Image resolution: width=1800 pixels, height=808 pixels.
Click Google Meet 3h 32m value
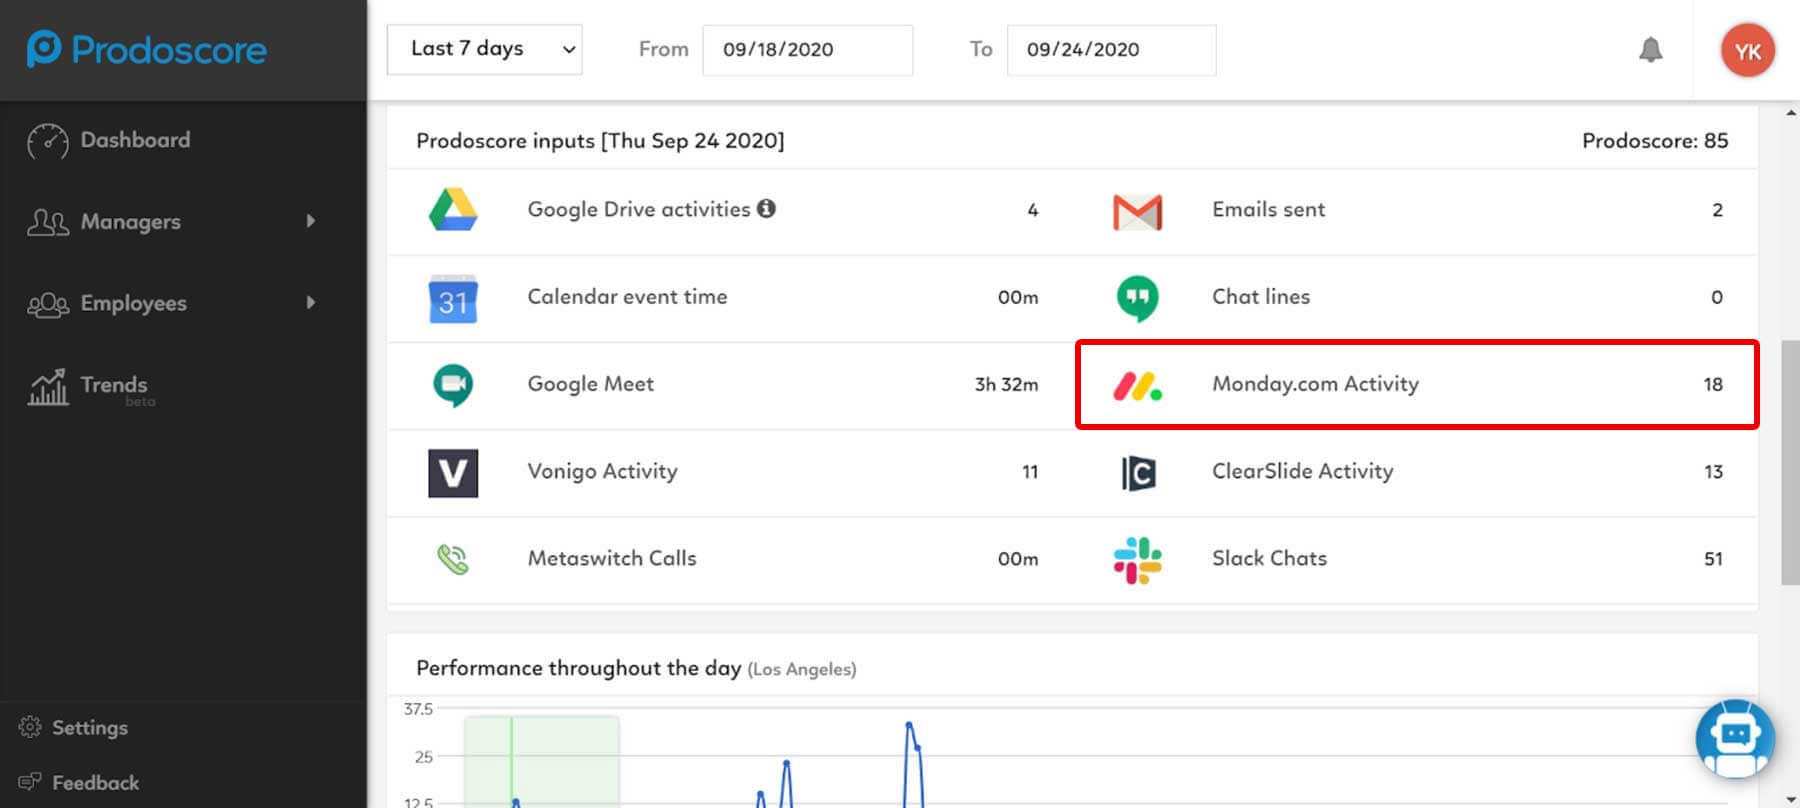pyautogui.click(x=1006, y=384)
